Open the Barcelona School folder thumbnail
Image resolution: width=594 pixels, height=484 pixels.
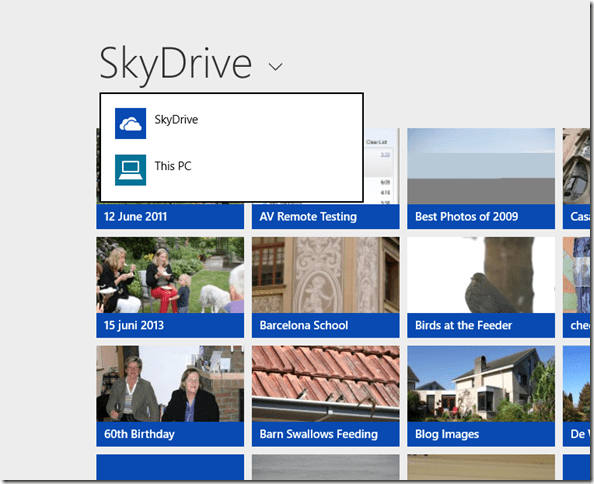pyautogui.click(x=325, y=275)
